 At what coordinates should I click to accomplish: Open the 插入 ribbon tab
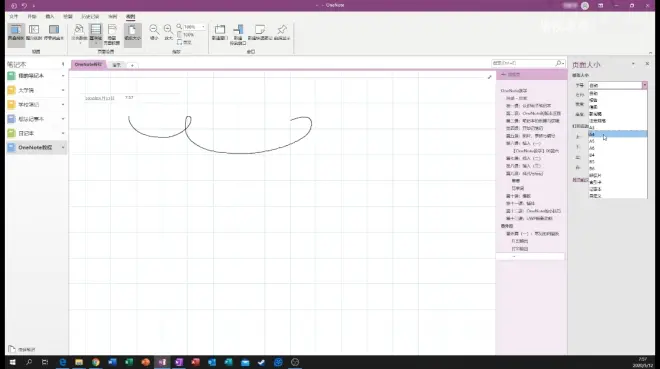coord(50,16)
